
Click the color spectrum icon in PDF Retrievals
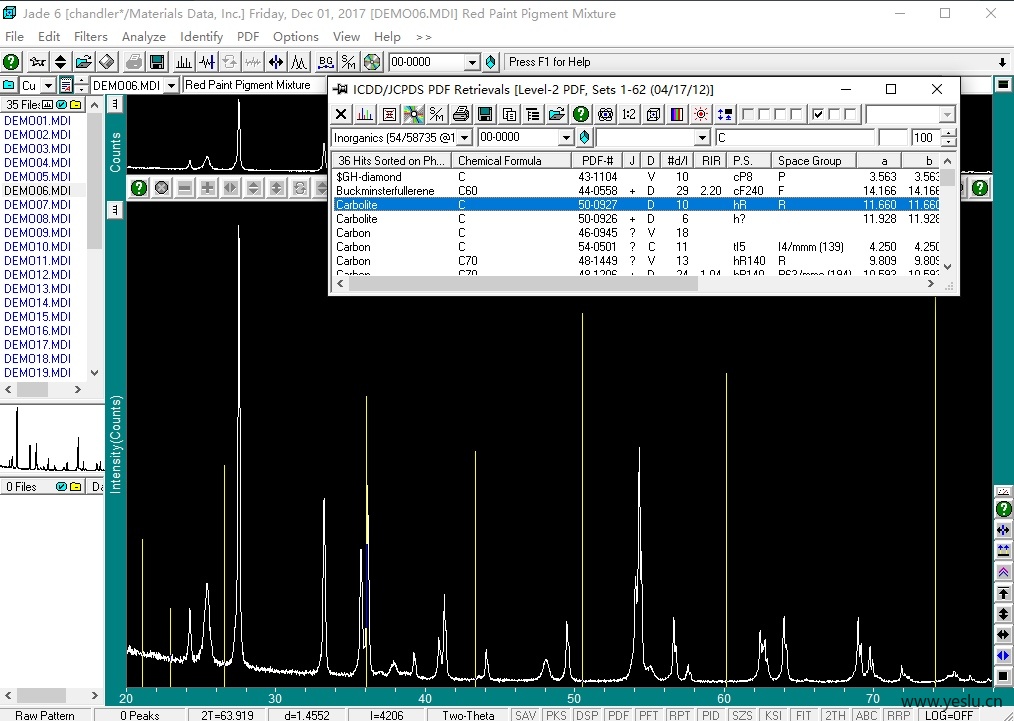(677, 114)
